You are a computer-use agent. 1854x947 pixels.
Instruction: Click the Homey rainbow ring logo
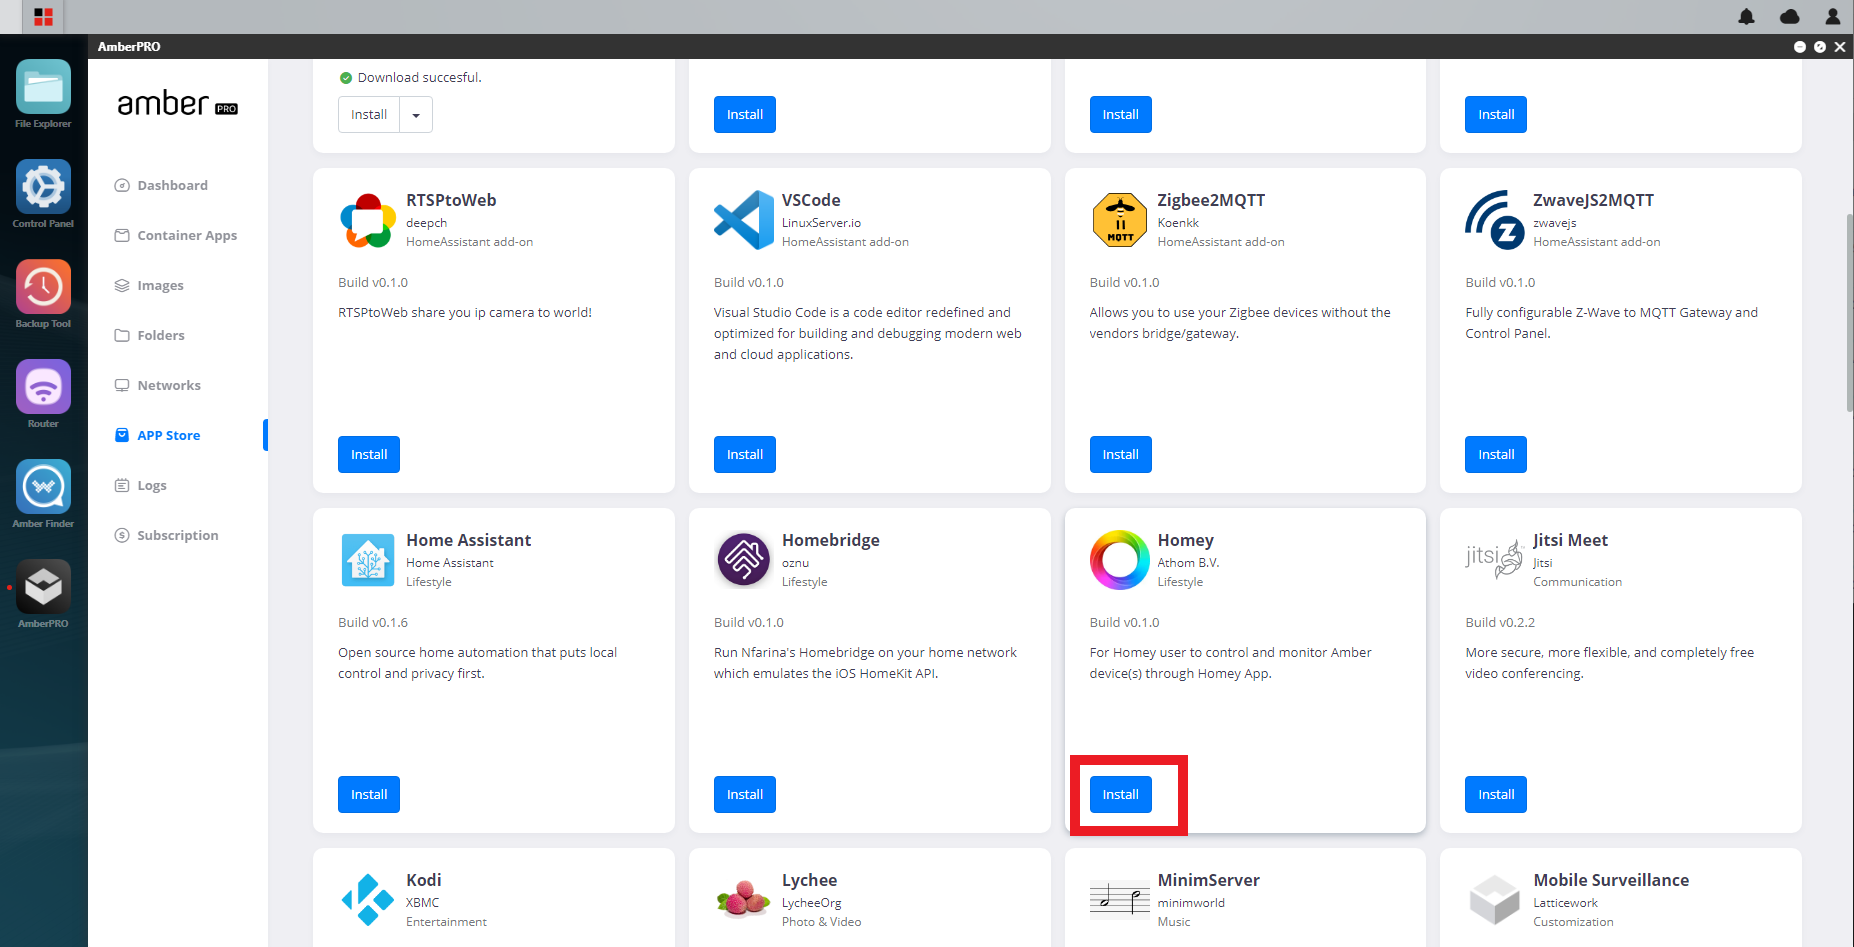(1119, 560)
